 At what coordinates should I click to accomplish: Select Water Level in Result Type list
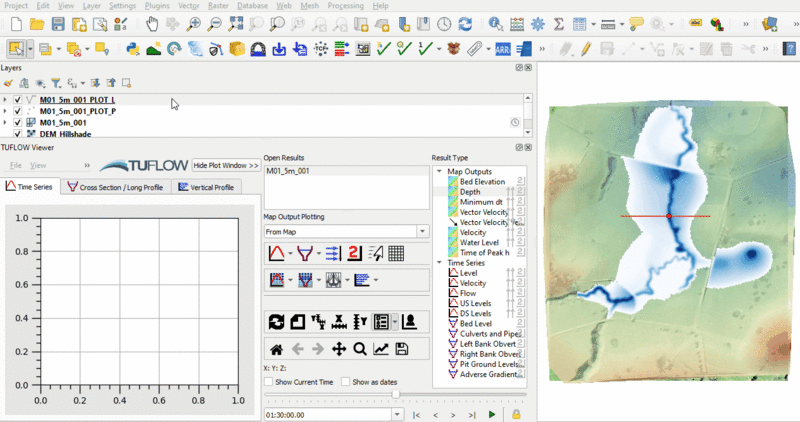tap(480, 243)
